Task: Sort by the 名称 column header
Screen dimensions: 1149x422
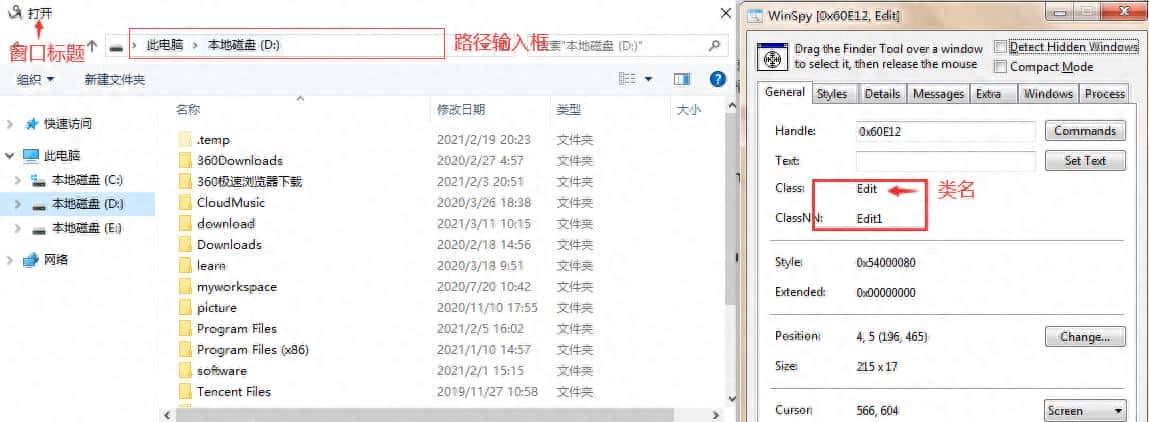Action: (x=188, y=110)
